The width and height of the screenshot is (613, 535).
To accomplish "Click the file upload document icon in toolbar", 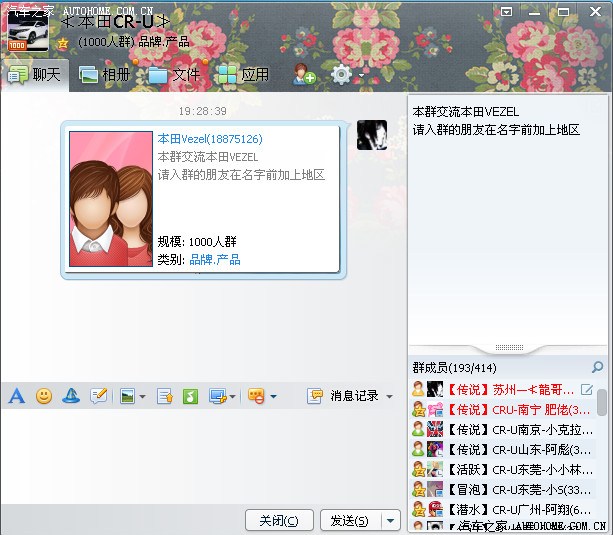I will coord(165,396).
